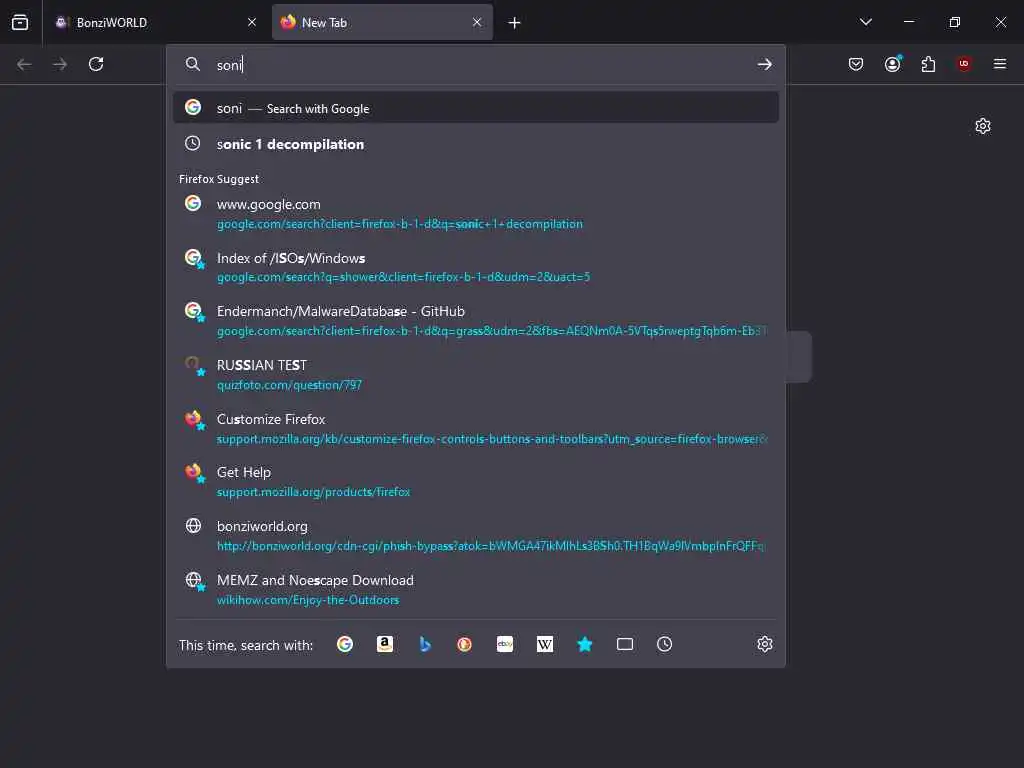The height and width of the screenshot is (768, 1024).
Task: Select the New Tab tab
Action: pos(382,22)
